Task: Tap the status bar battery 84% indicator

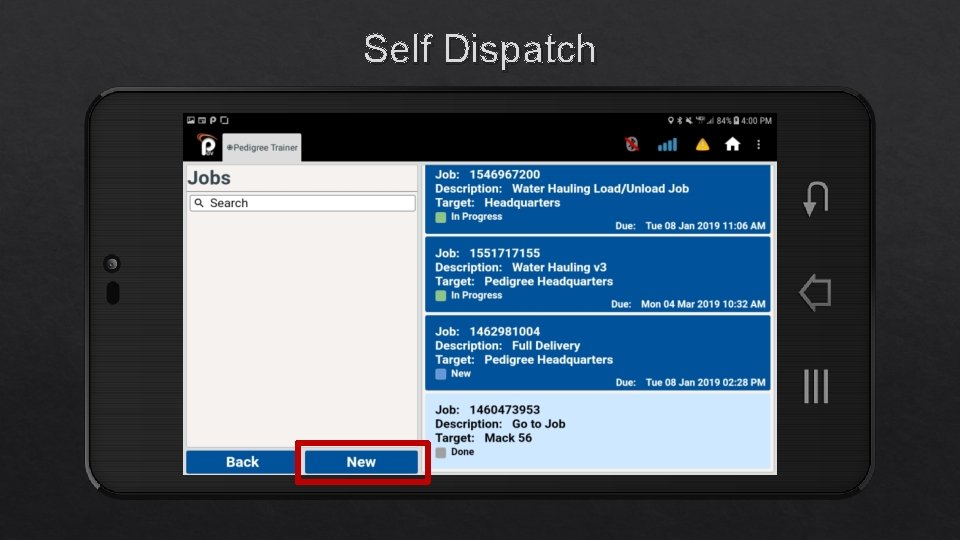Action: 727,121
